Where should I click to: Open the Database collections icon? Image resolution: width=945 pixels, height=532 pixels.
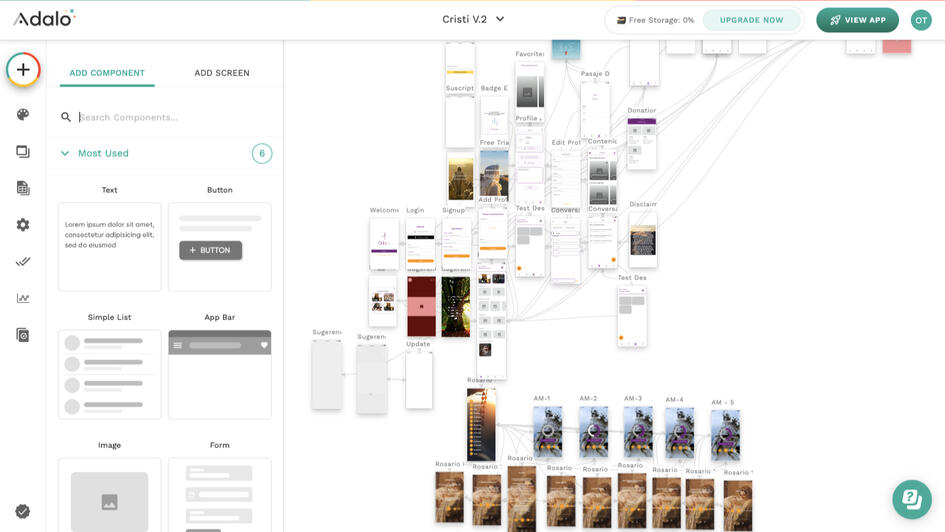pyautogui.click(x=23, y=188)
